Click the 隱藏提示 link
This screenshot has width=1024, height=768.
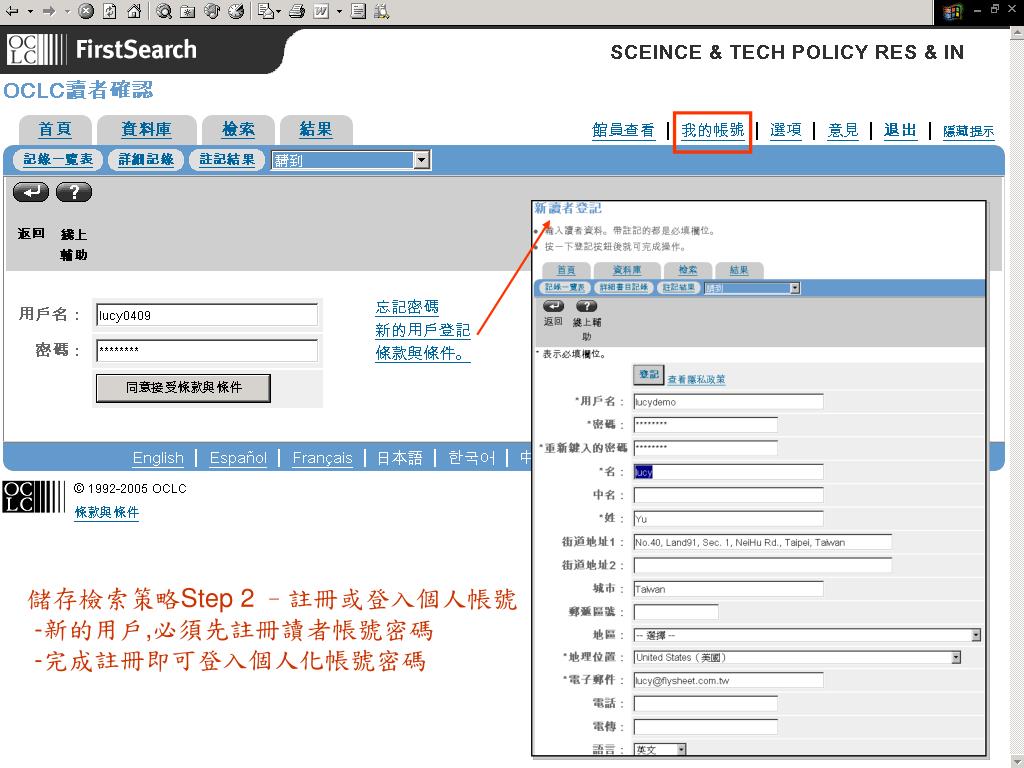[968, 131]
